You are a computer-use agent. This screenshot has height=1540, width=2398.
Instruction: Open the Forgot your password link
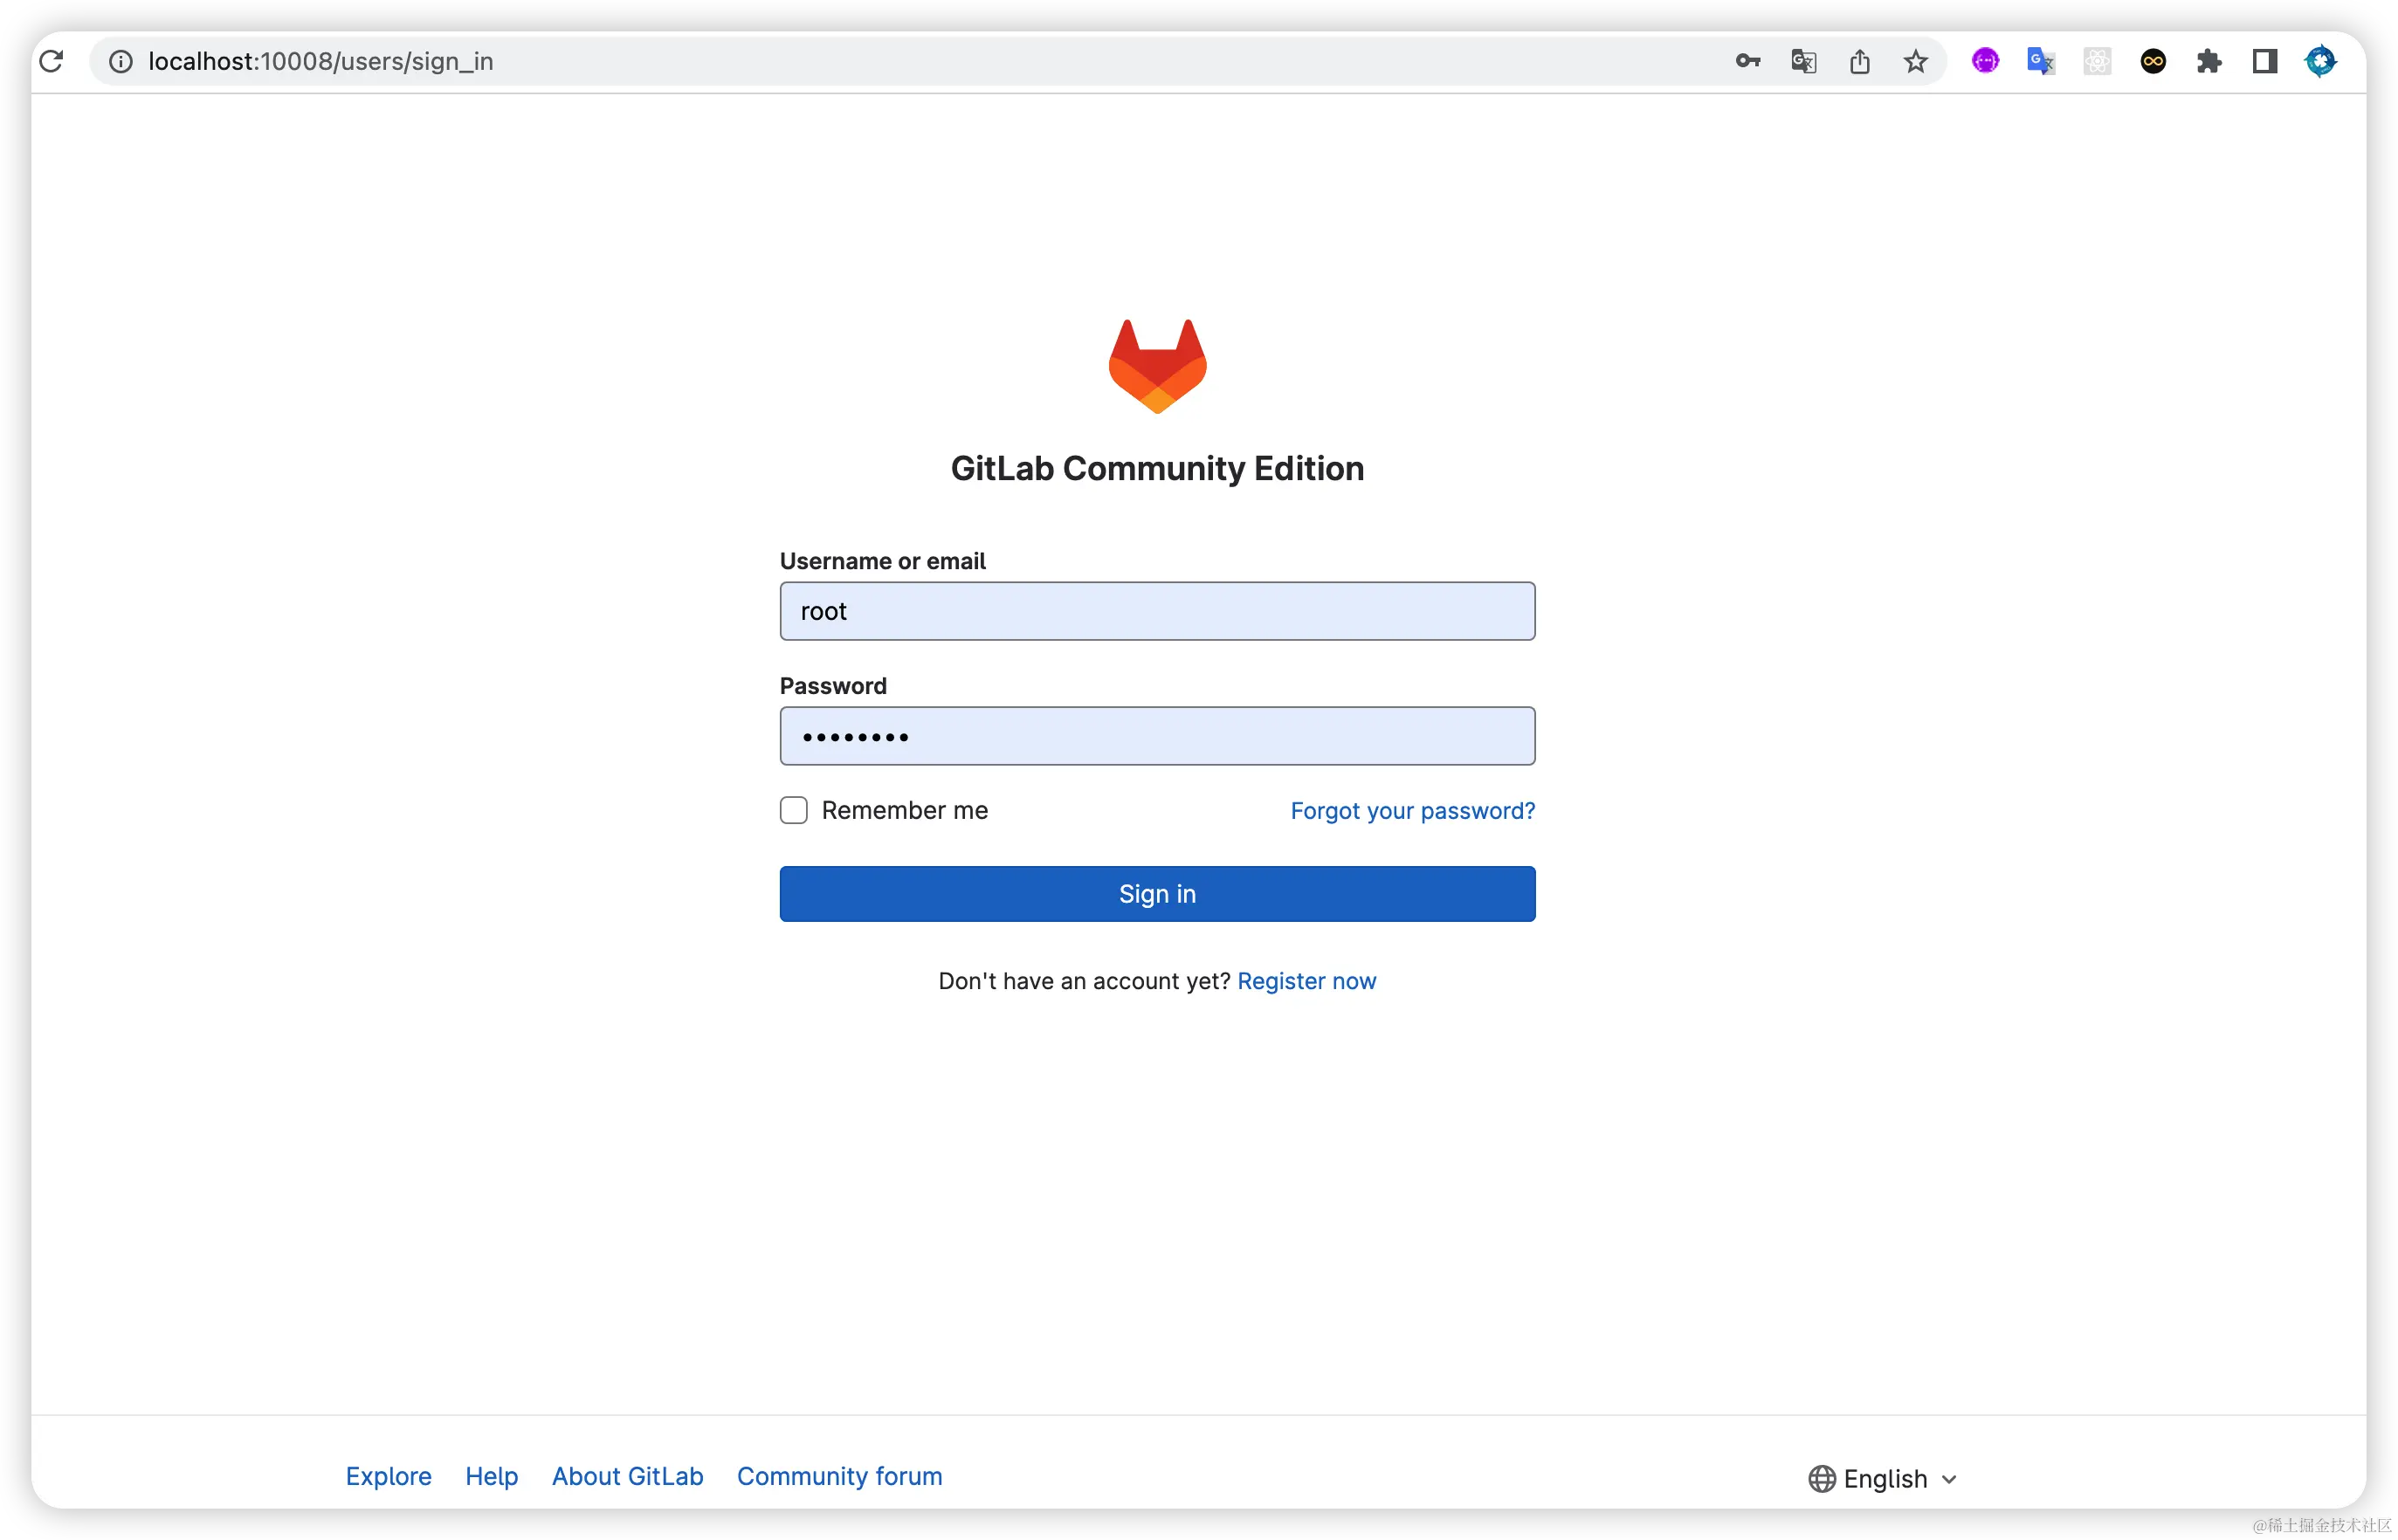(1412, 810)
